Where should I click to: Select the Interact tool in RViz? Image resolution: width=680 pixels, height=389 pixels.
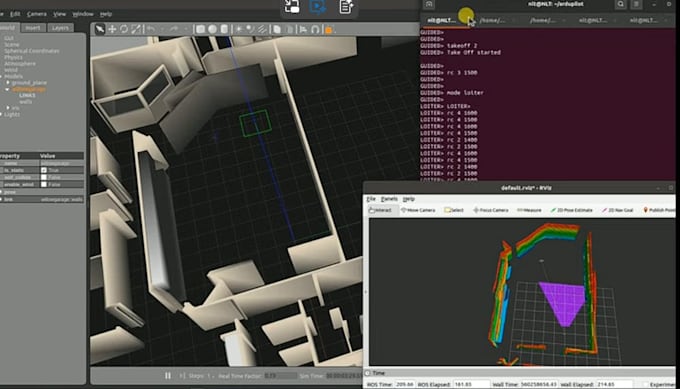[380, 210]
